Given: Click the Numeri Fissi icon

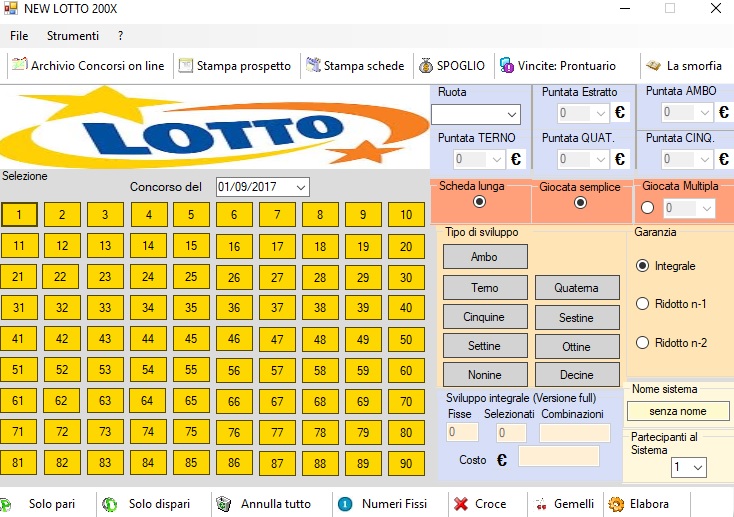Looking at the screenshot, I should 345,504.
